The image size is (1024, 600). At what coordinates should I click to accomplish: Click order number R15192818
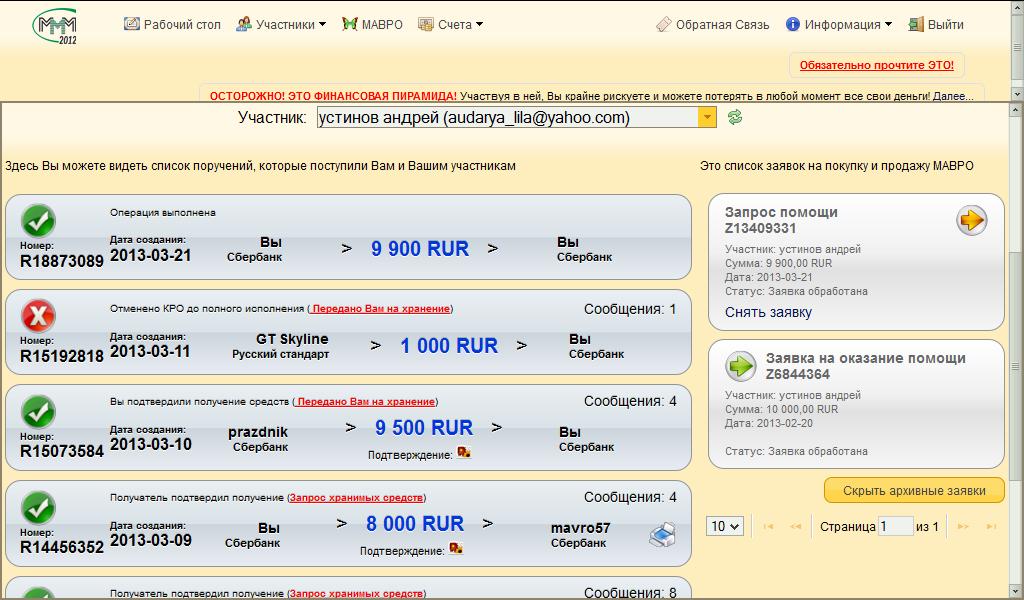point(62,356)
